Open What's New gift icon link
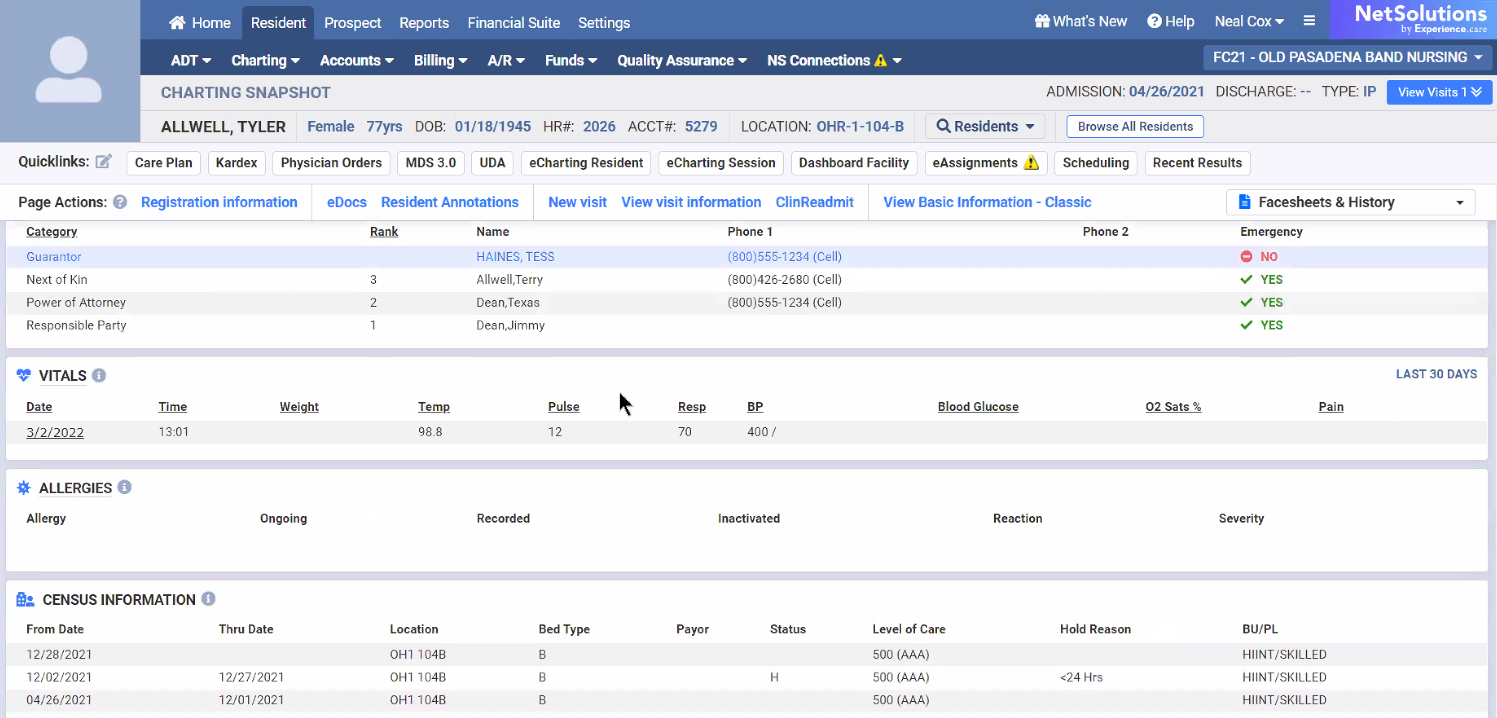 1080,21
